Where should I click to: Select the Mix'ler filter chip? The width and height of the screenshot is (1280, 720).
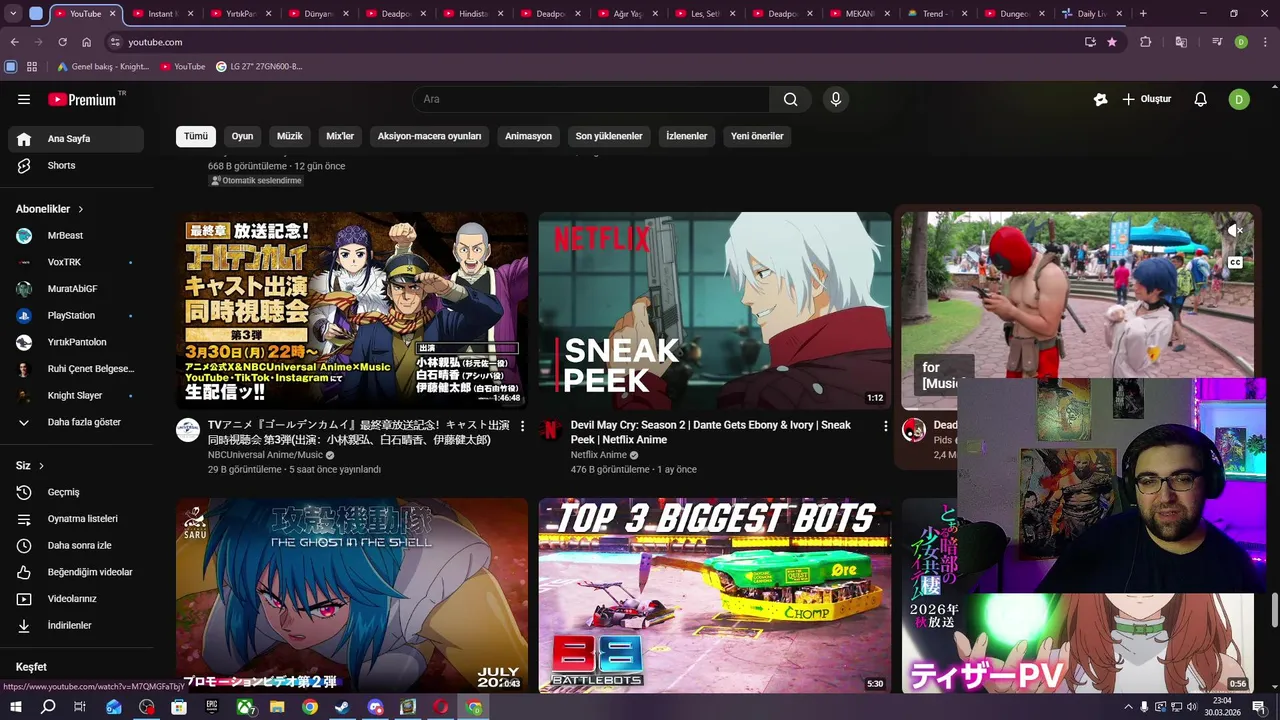click(x=340, y=136)
